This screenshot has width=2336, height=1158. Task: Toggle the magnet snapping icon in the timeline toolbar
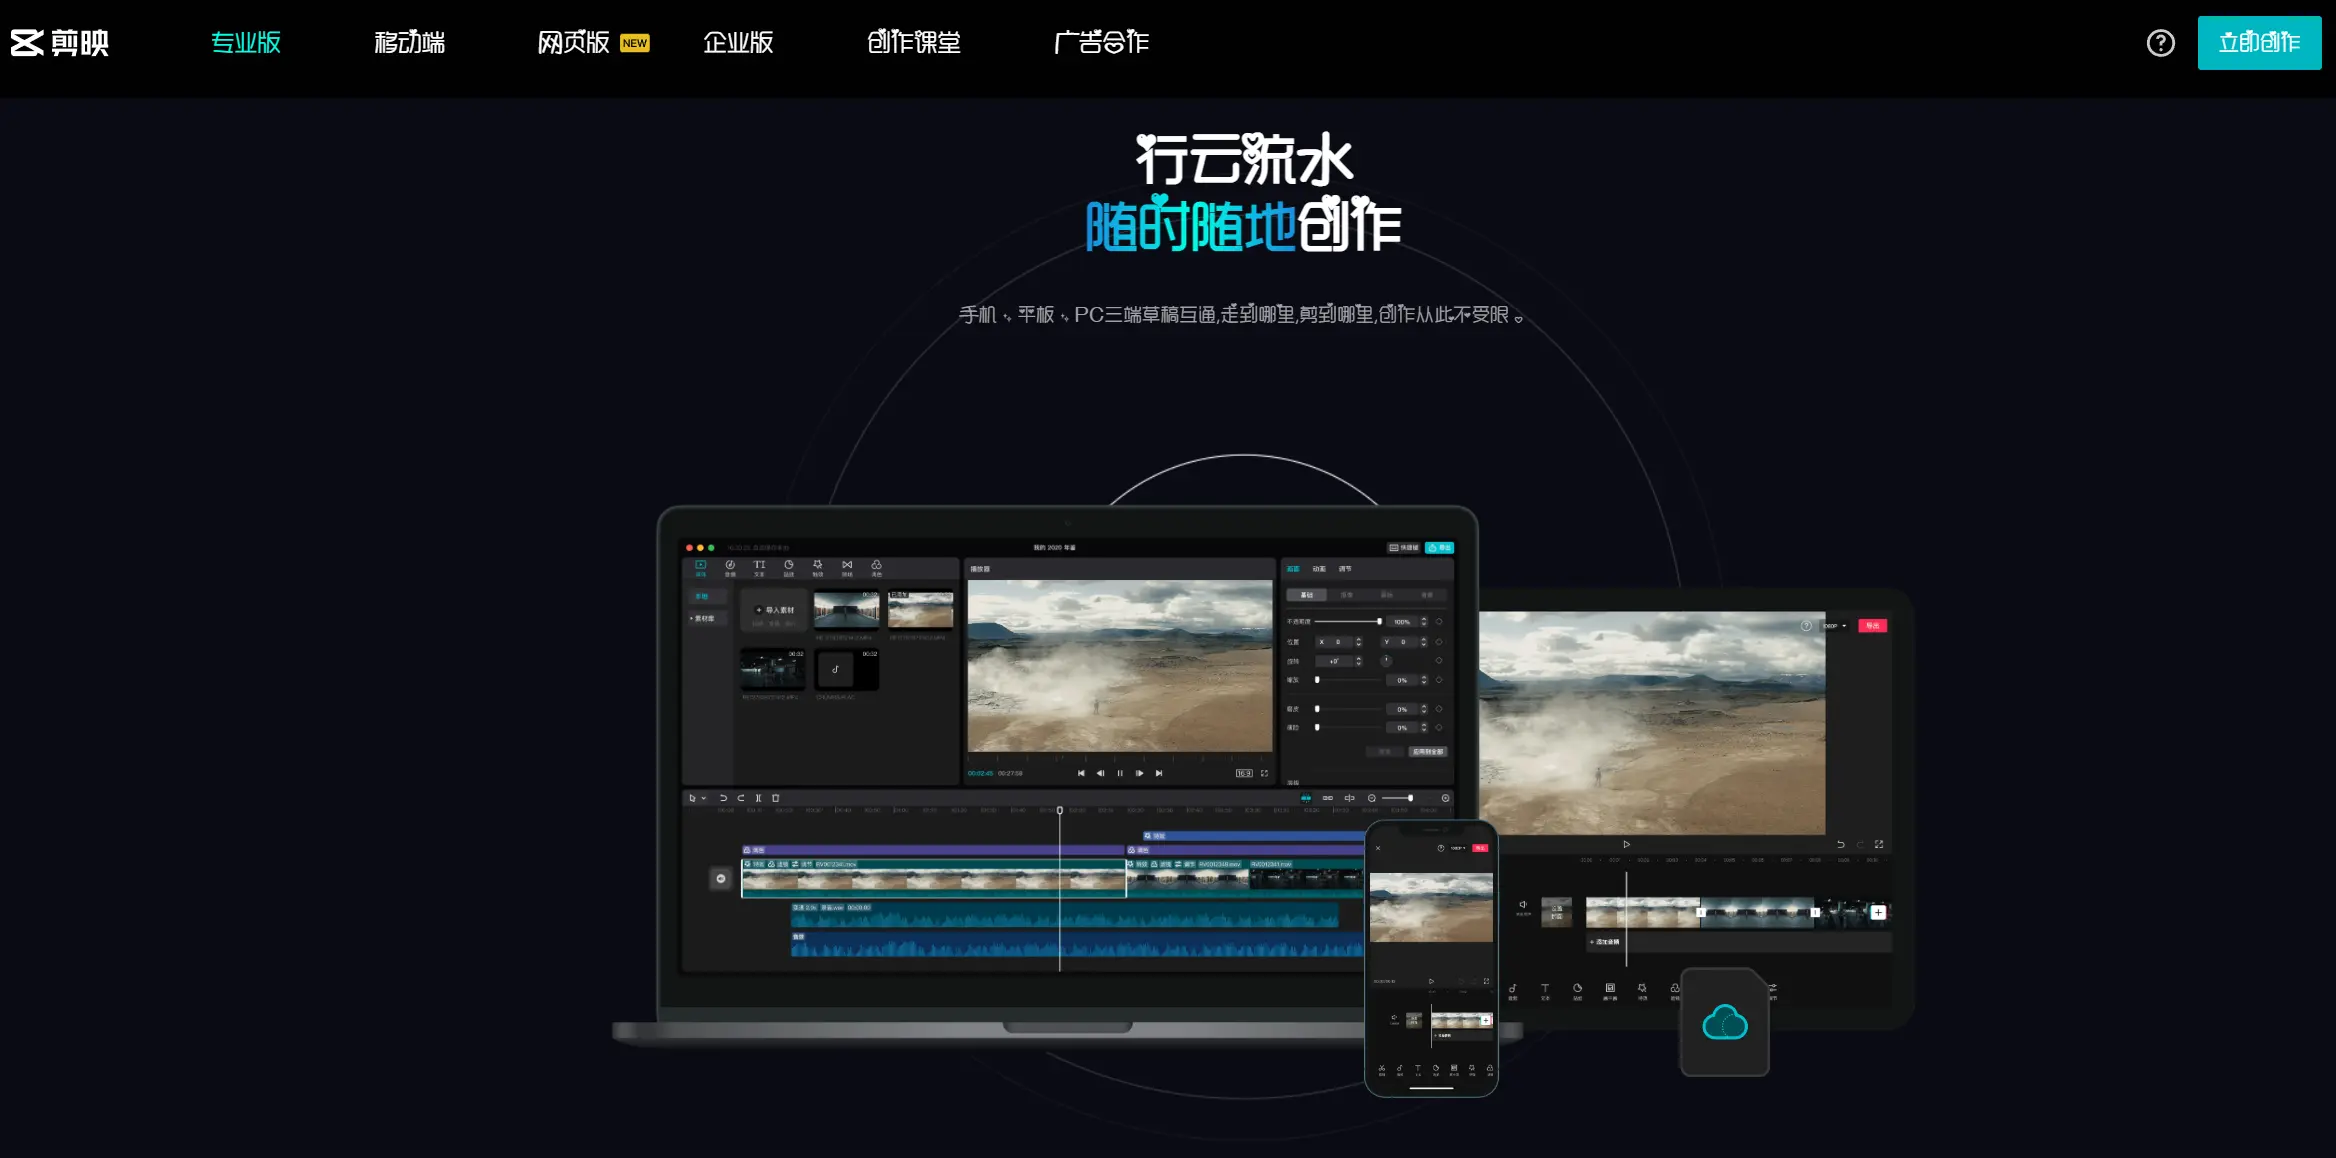[x=1306, y=797]
